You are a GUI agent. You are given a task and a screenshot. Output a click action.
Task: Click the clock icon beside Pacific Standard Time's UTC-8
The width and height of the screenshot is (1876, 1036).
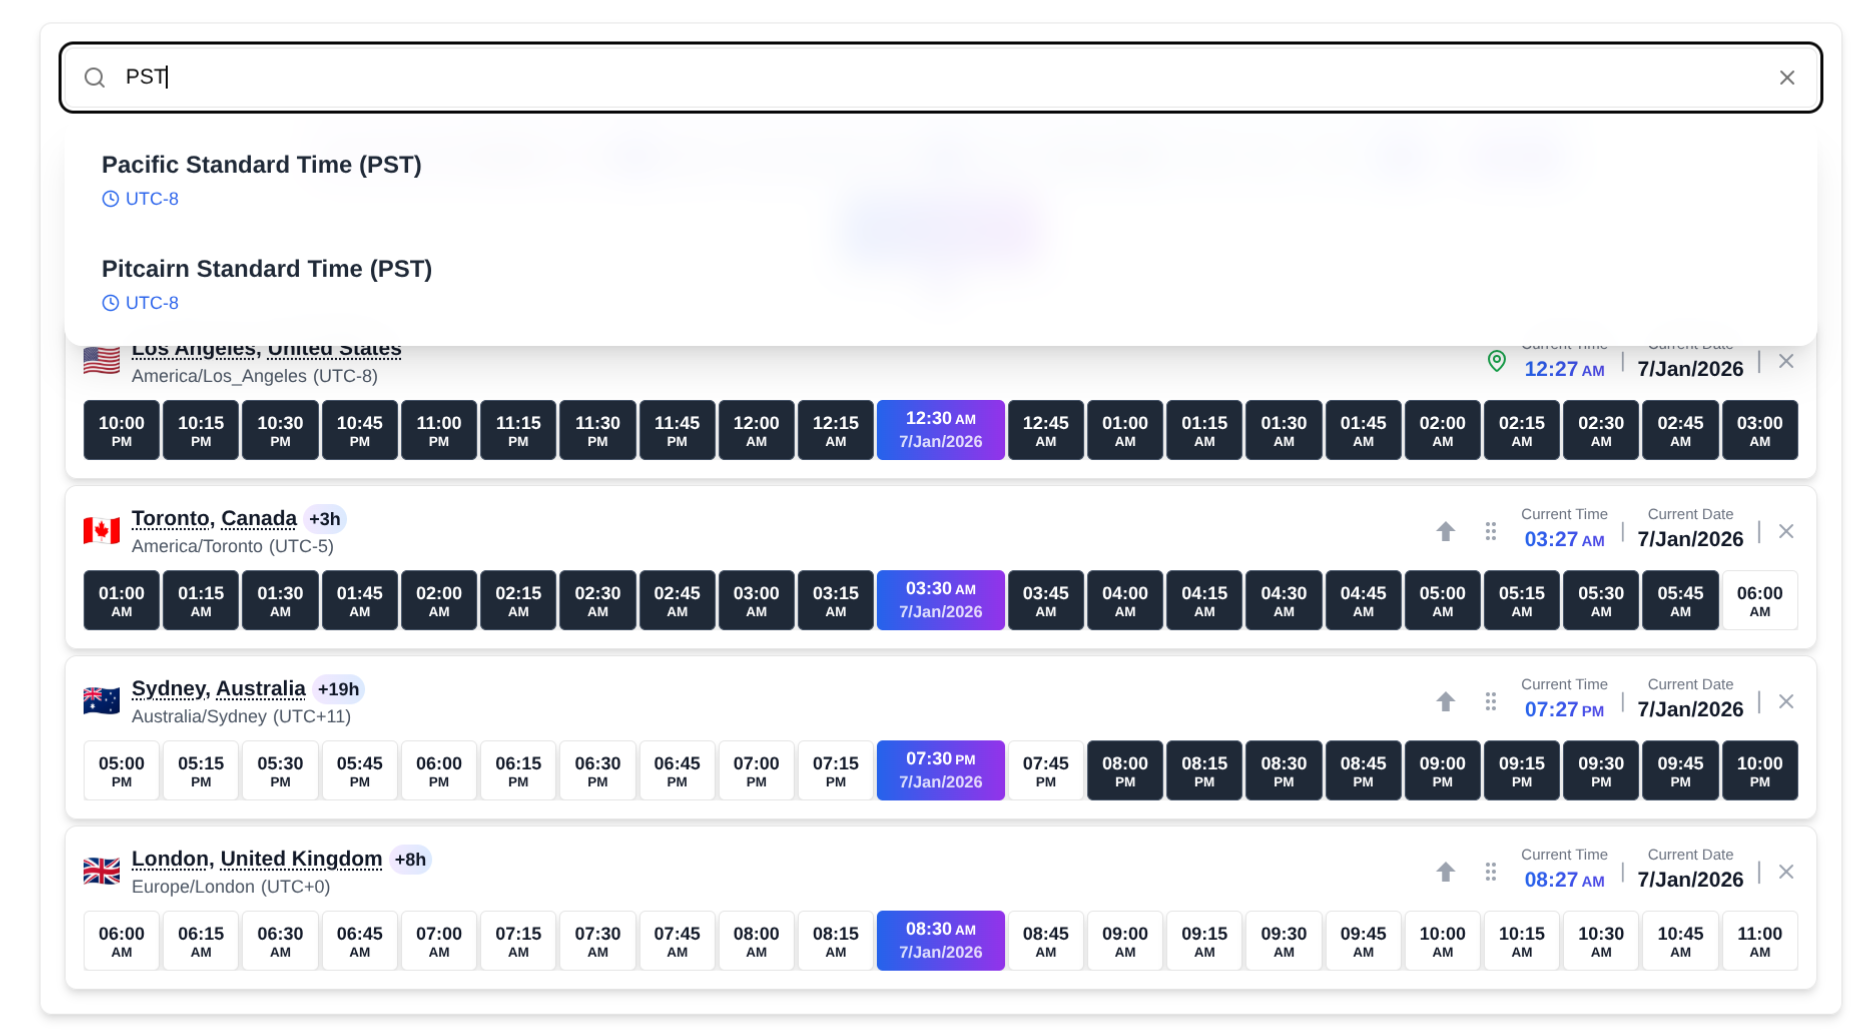(110, 198)
